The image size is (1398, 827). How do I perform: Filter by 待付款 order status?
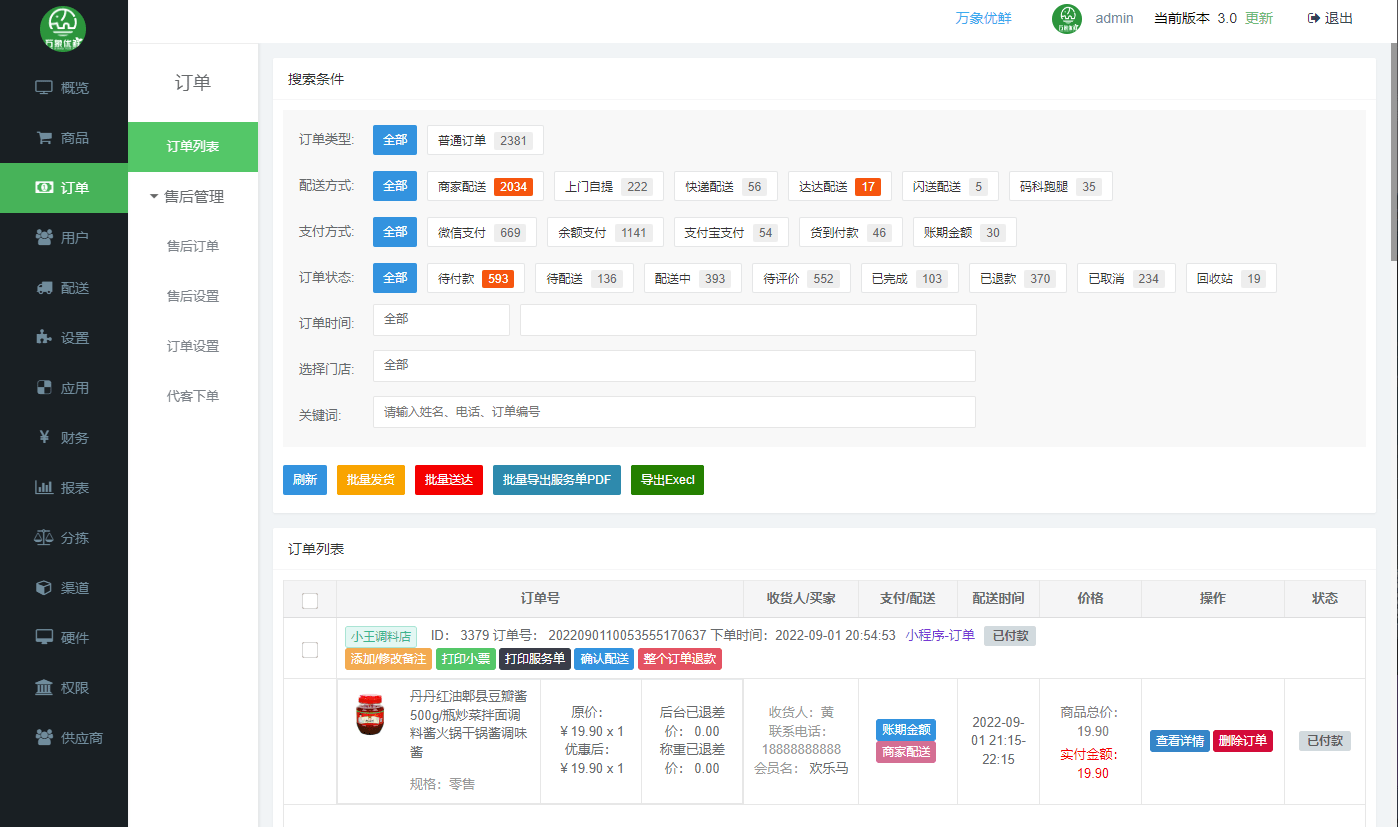click(475, 279)
